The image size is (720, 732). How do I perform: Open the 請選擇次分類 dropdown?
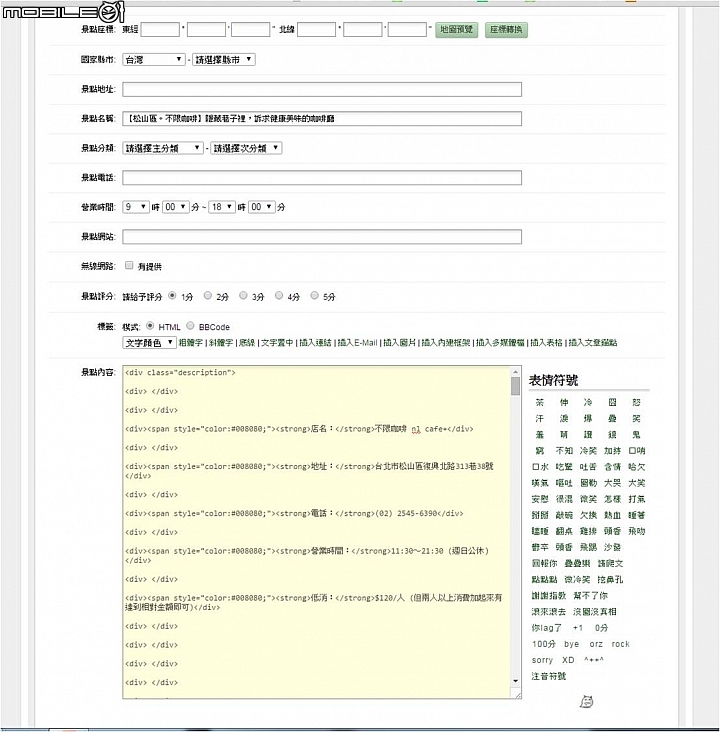click(246, 148)
